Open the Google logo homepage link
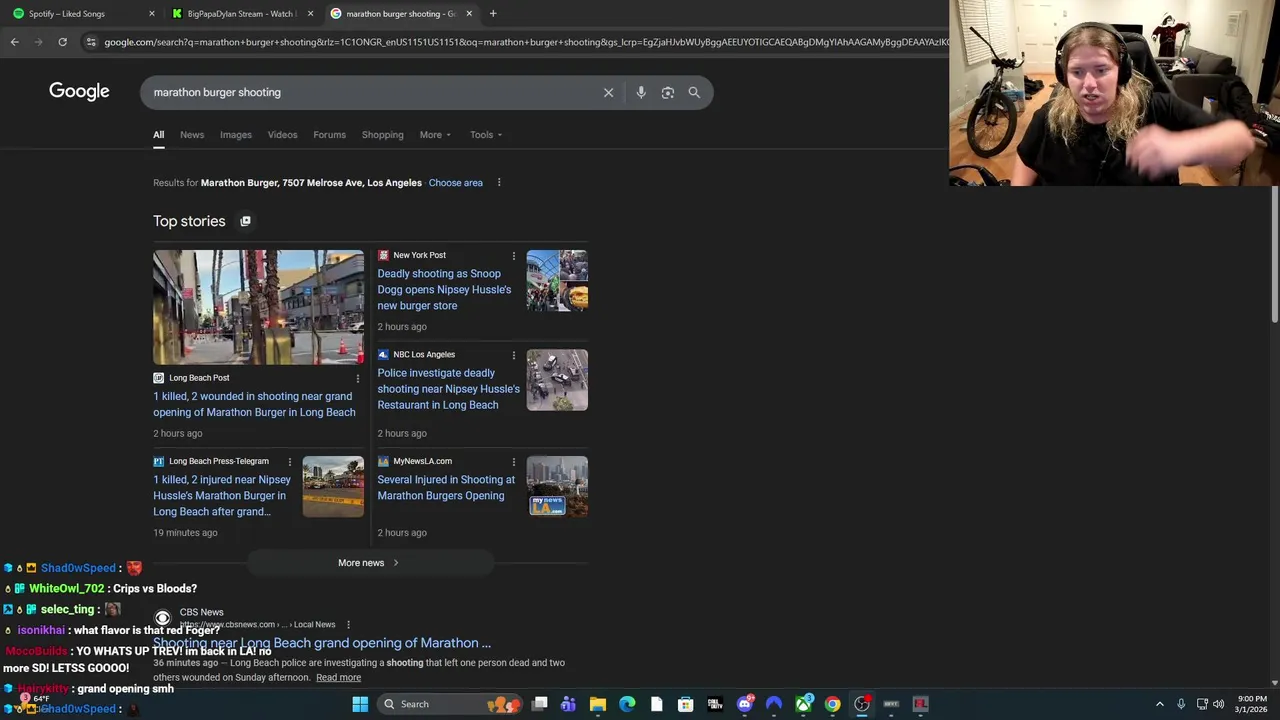Screen dimensions: 1280x720 [x=79, y=91]
